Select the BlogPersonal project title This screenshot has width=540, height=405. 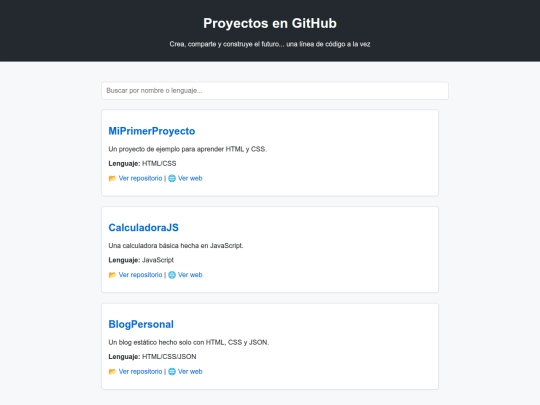pyautogui.click(x=141, y=324)
